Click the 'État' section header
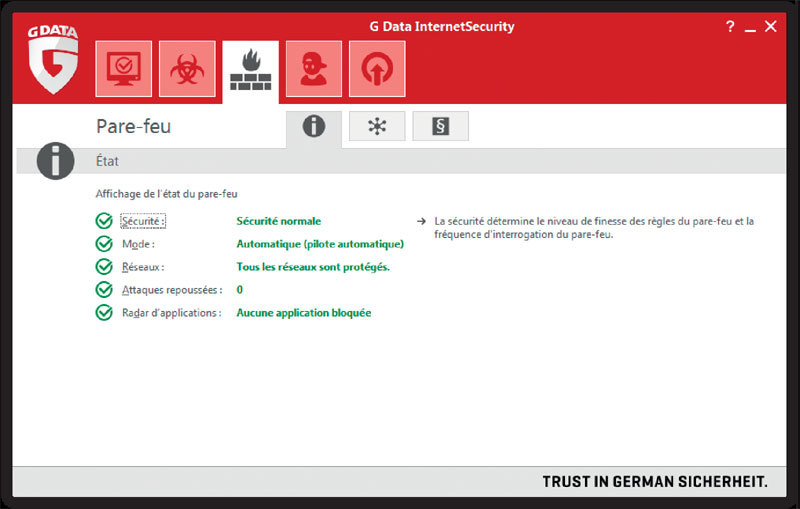Image resolution: width=800 pixels, height=509 pixels. pos(107,161)
